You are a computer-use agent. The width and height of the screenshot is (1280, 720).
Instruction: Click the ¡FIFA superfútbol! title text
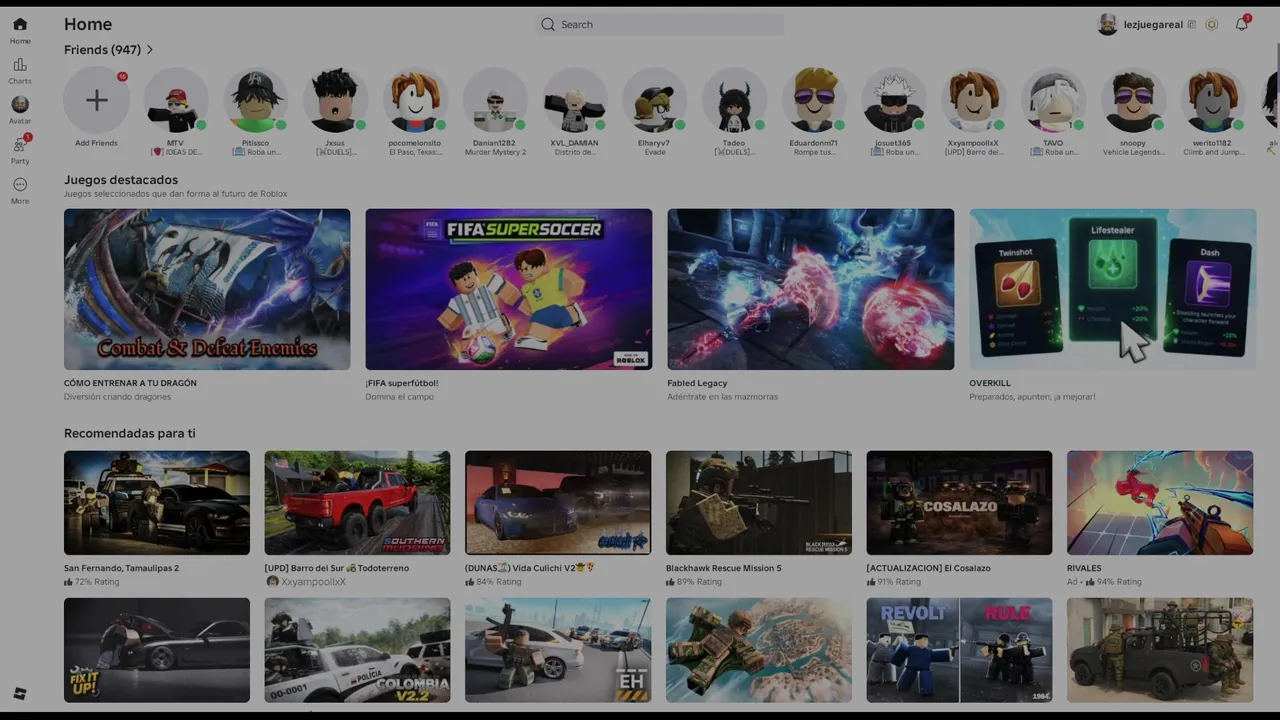coord(402,383)
